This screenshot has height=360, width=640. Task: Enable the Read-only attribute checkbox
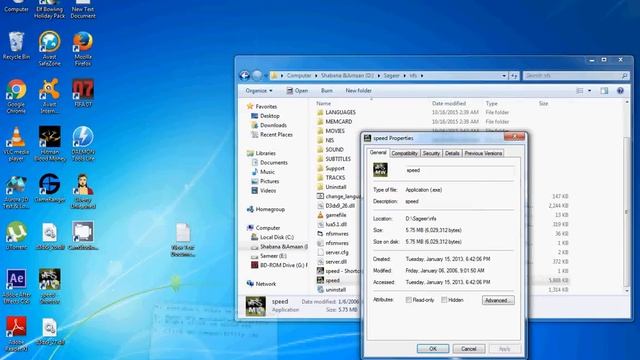[409, 300]
